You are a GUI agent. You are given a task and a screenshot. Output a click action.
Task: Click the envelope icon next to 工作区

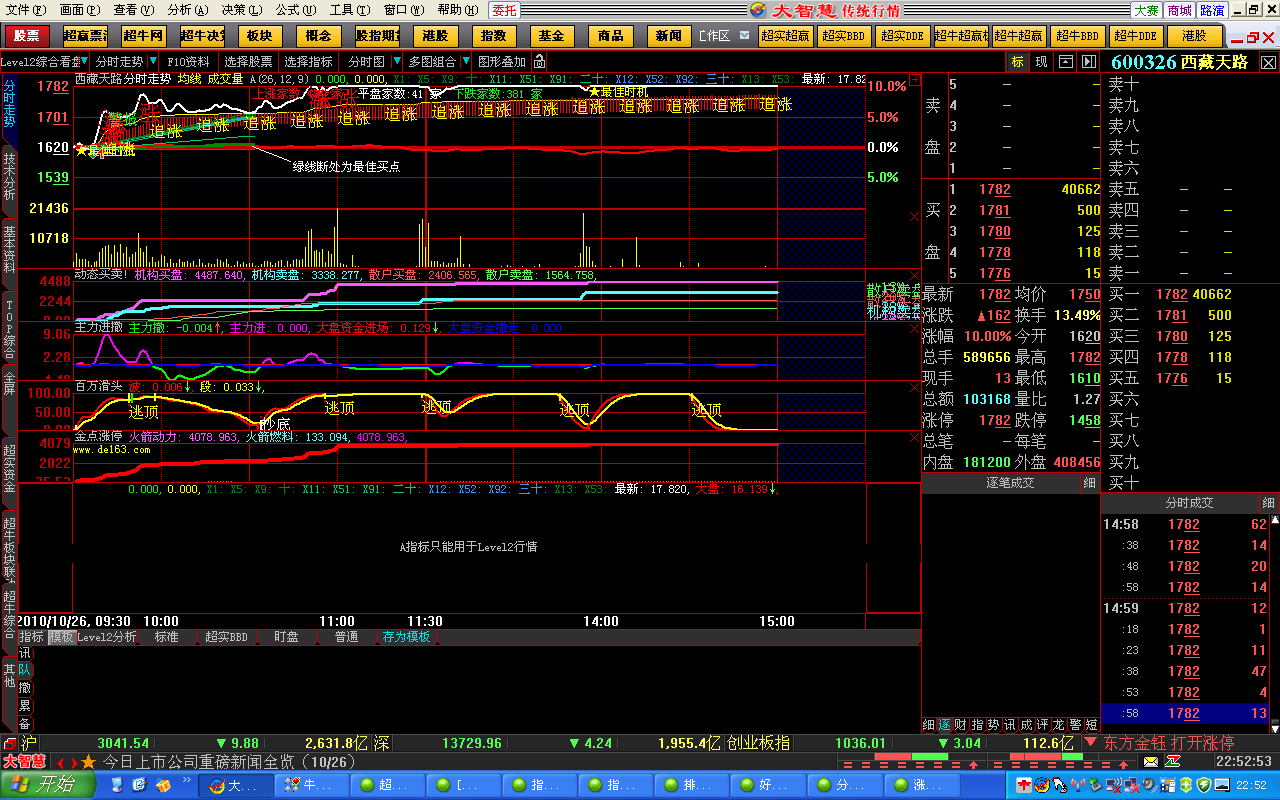(x=746, y=36)
